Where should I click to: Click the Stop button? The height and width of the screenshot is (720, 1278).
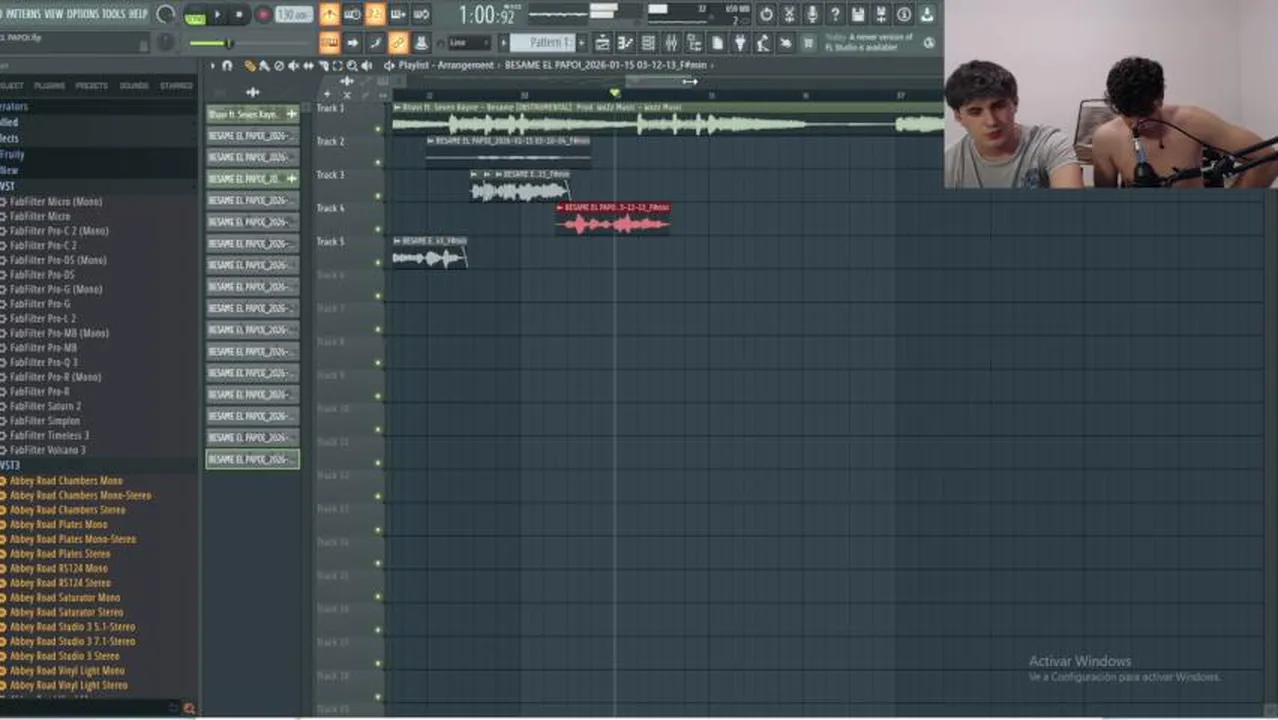tap(239, 15)
